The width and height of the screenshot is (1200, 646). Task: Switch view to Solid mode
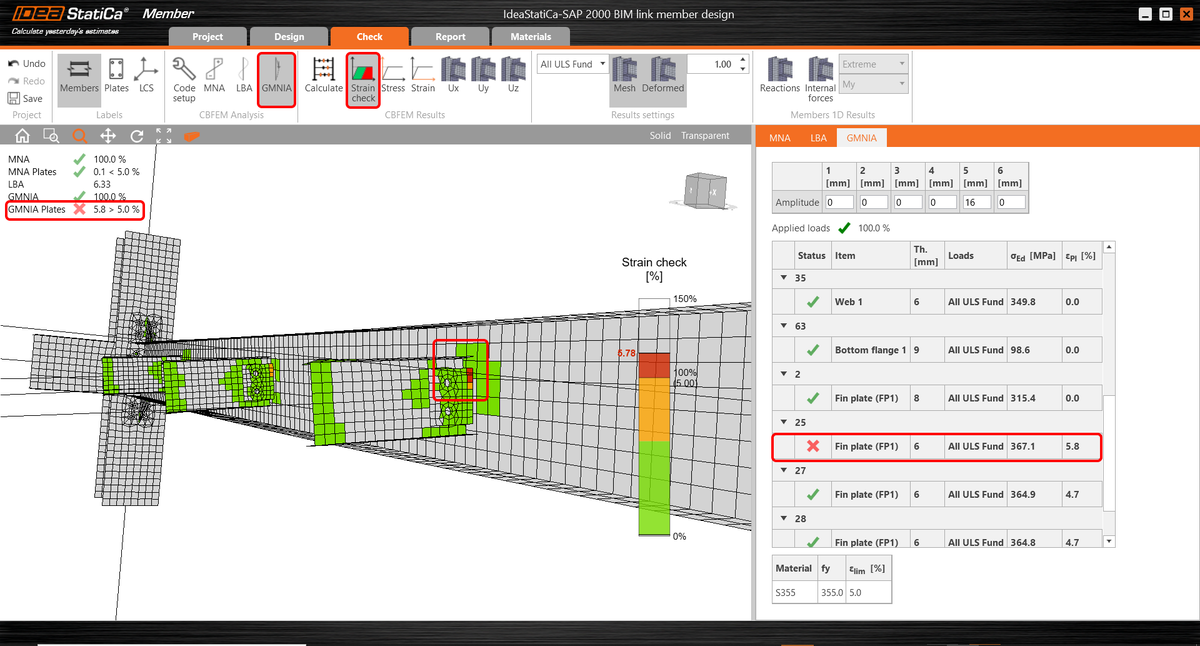(x=662, y=134)
